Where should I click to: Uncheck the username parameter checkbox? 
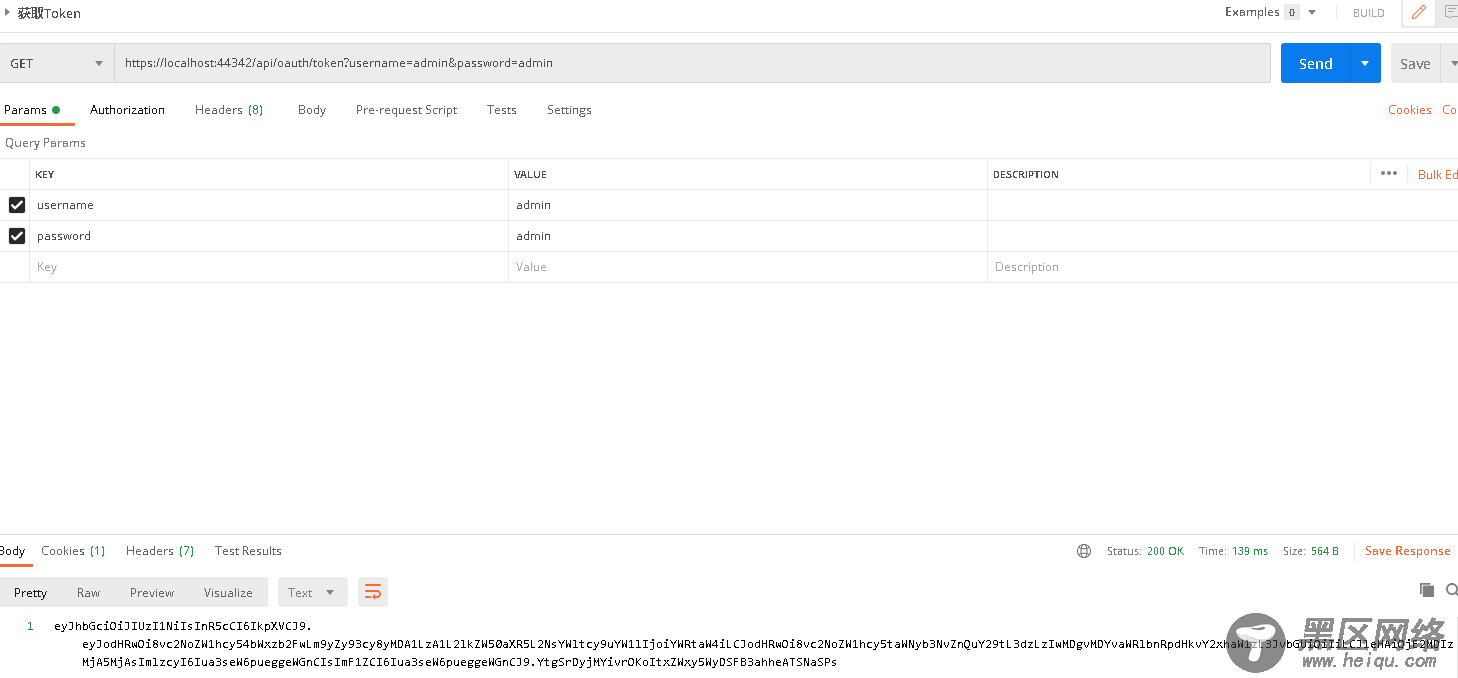17,205
